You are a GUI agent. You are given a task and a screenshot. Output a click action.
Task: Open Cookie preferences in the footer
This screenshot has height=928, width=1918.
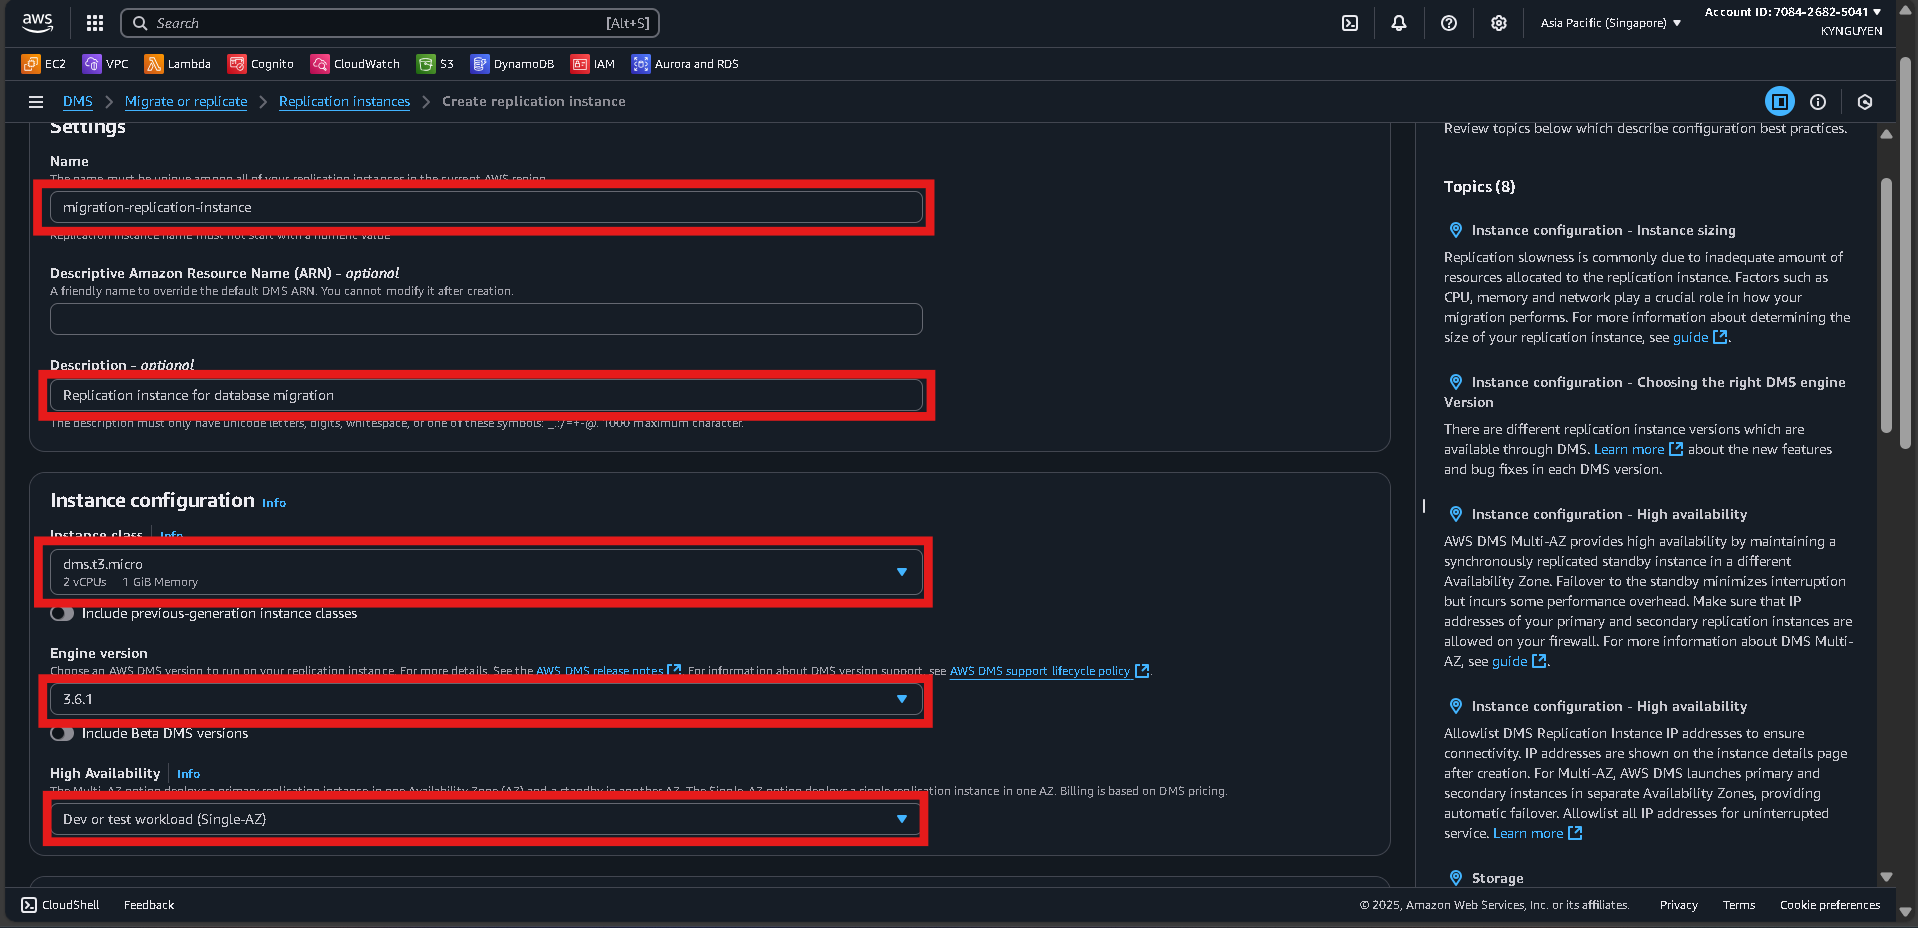coord(1829,904)
